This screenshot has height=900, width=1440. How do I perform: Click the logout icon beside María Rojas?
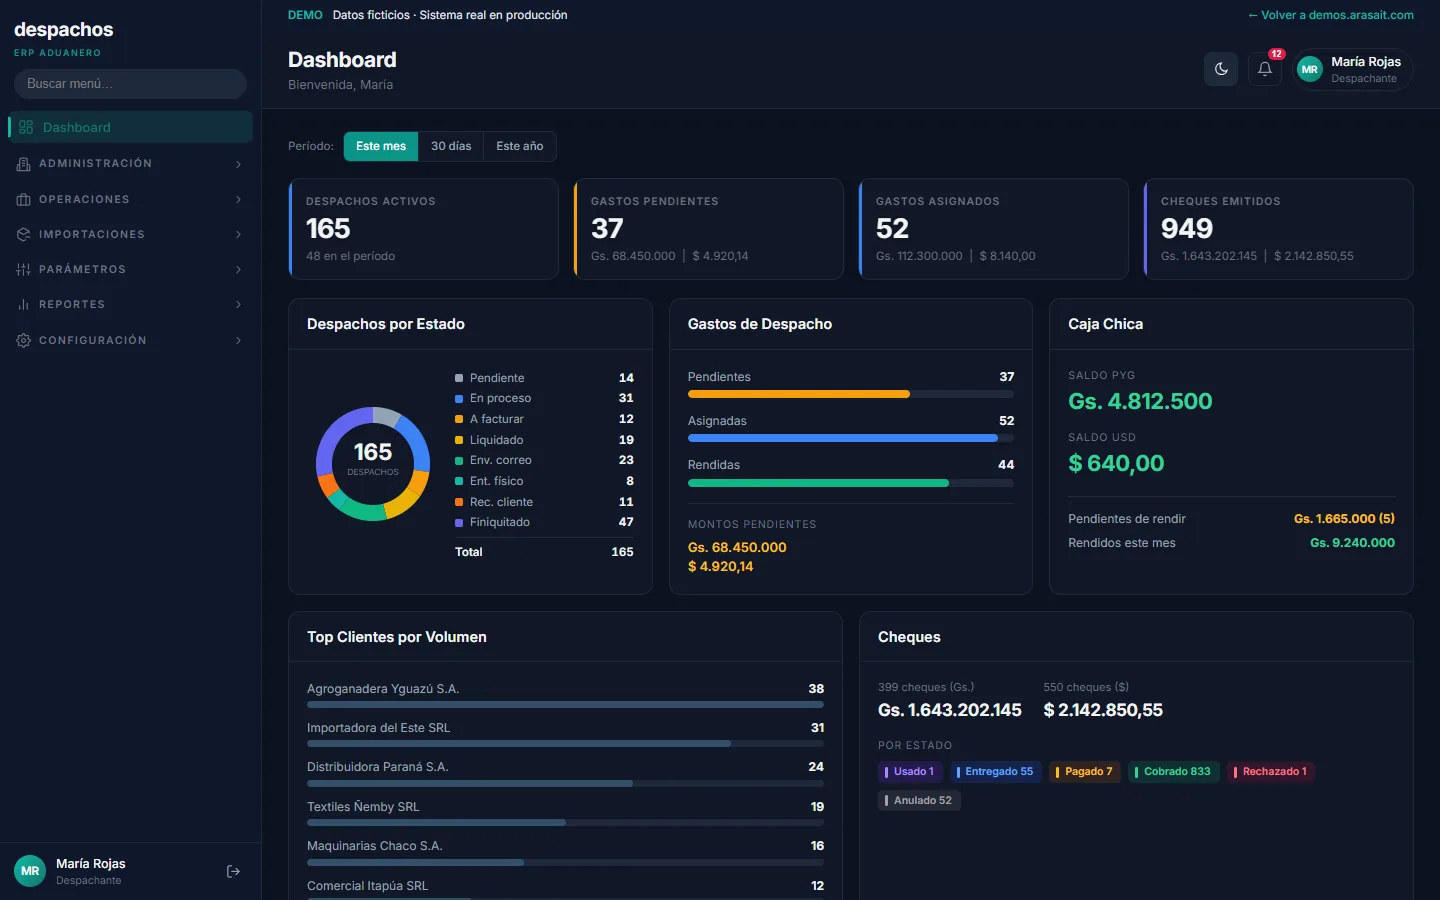point(233,872)
